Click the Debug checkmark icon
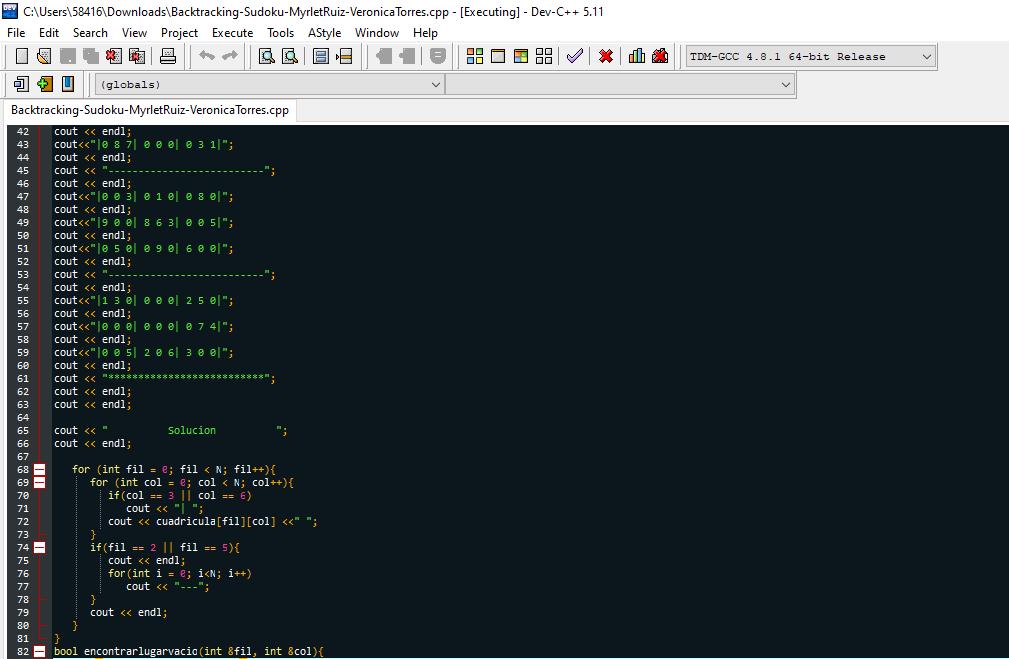The image size is (1009, 659). click(x=575, y=57)
